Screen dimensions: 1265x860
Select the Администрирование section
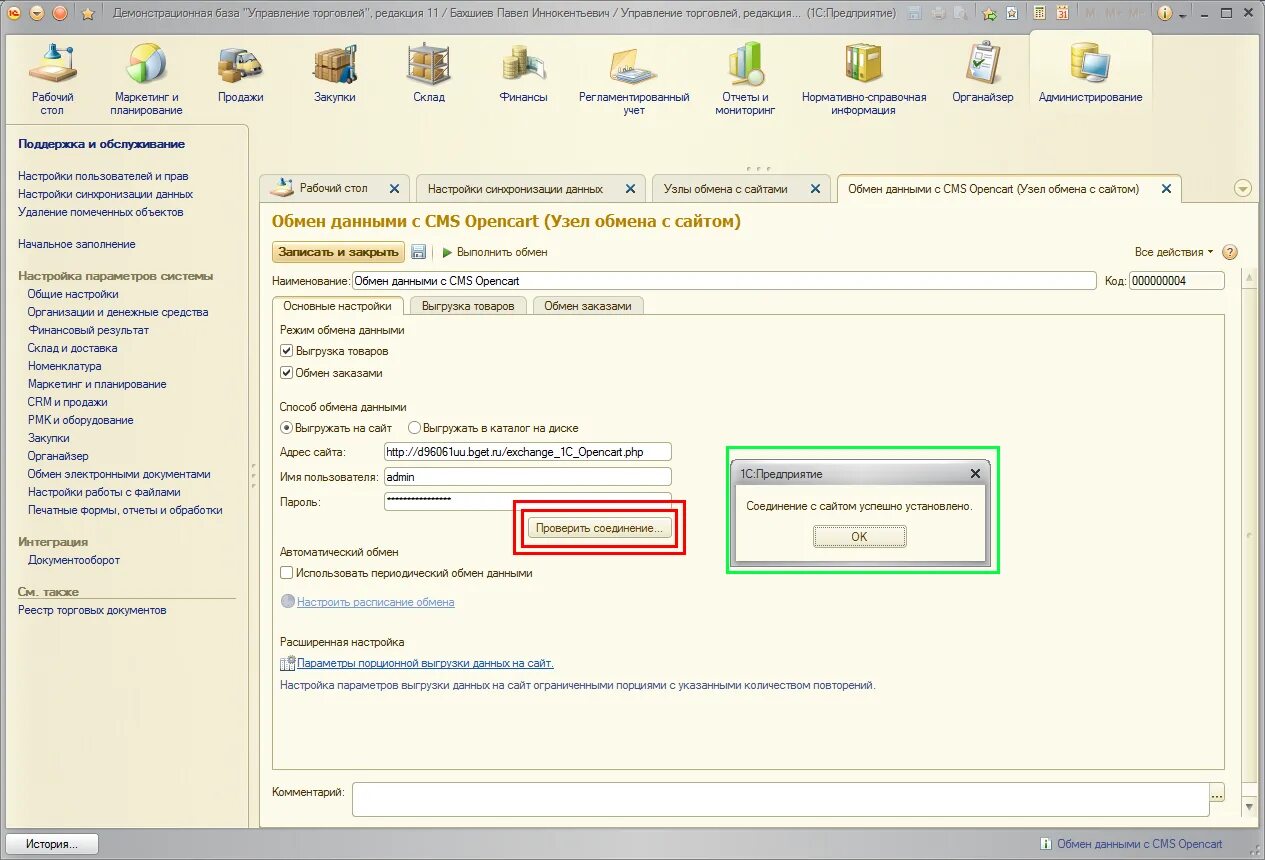click(x=1090, y=73)
